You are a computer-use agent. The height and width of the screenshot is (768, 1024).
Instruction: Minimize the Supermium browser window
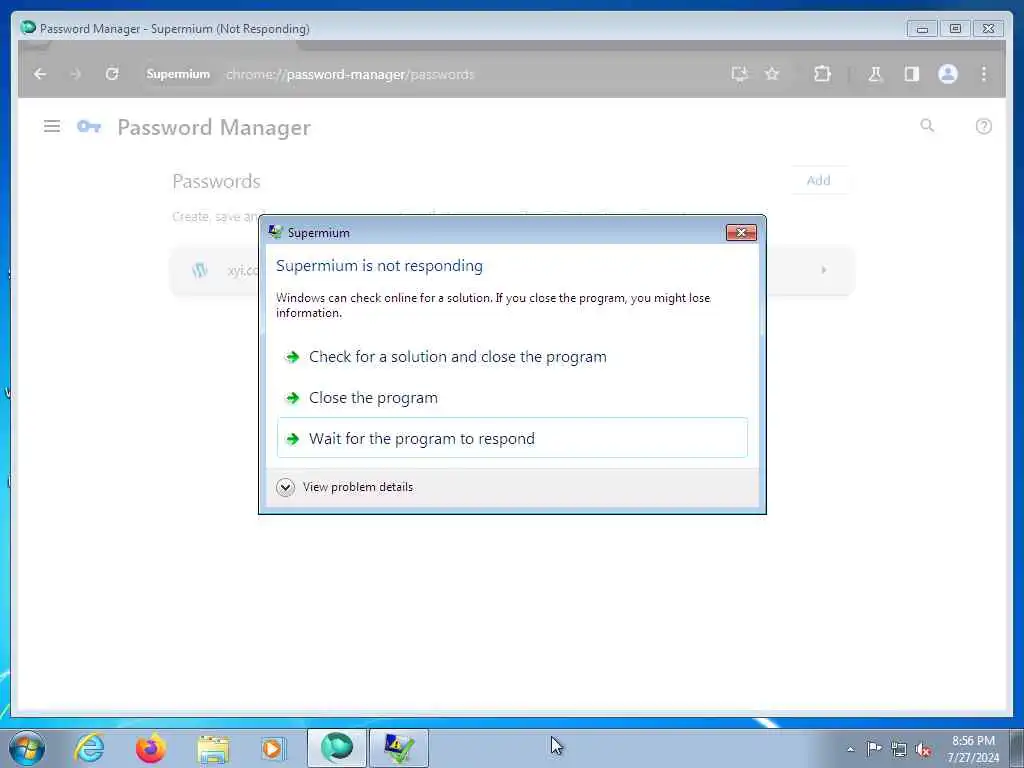(921, 29)
